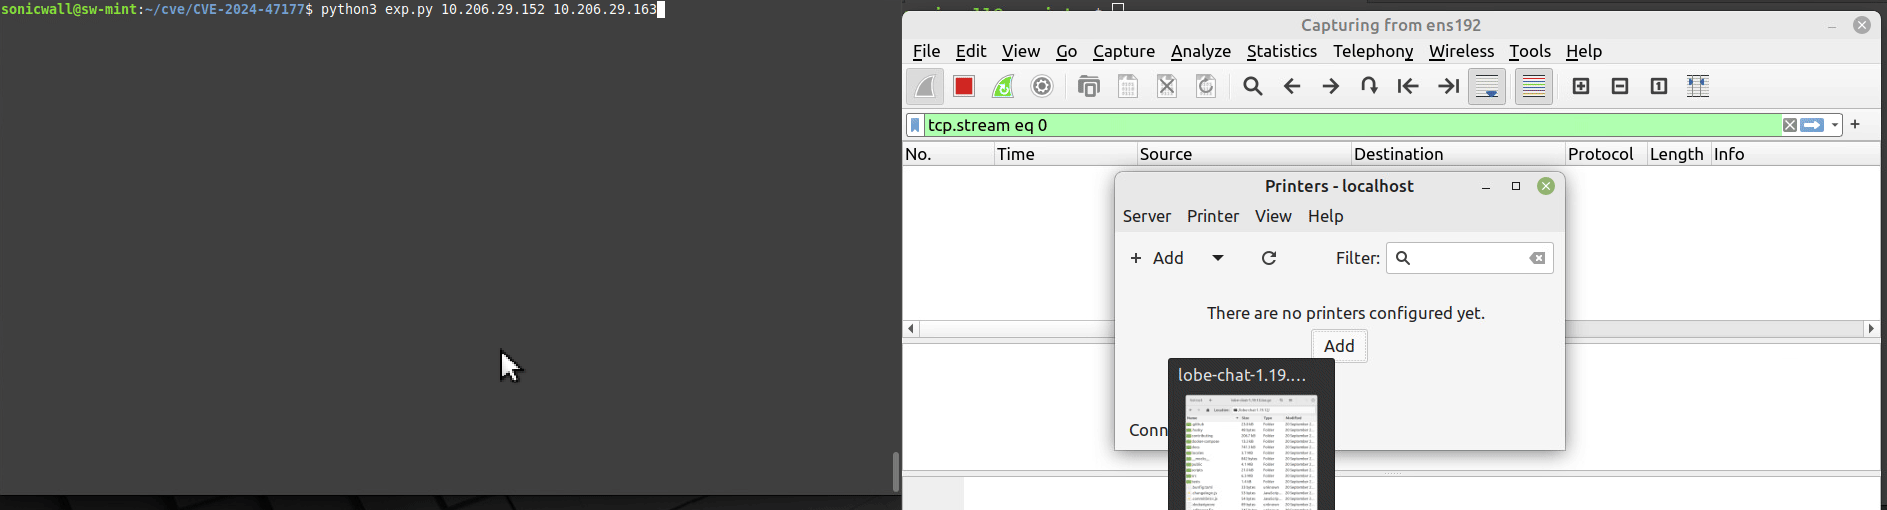Click the Find packet magnifier icon

coord(1253,87)
